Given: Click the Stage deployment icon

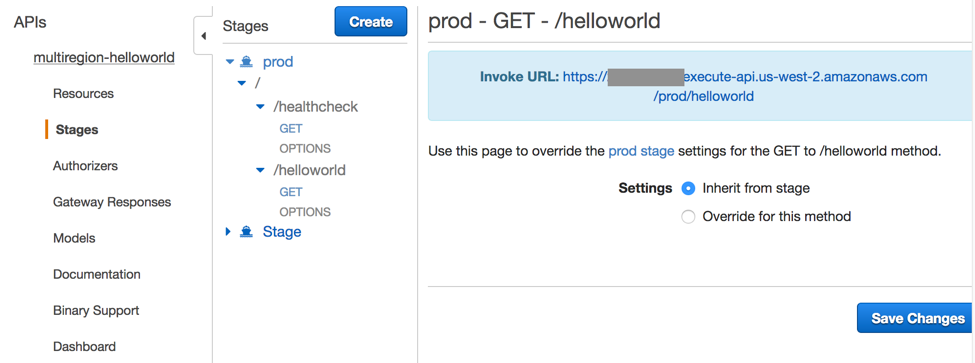Looking at the screenshot, I should [247, 232].
